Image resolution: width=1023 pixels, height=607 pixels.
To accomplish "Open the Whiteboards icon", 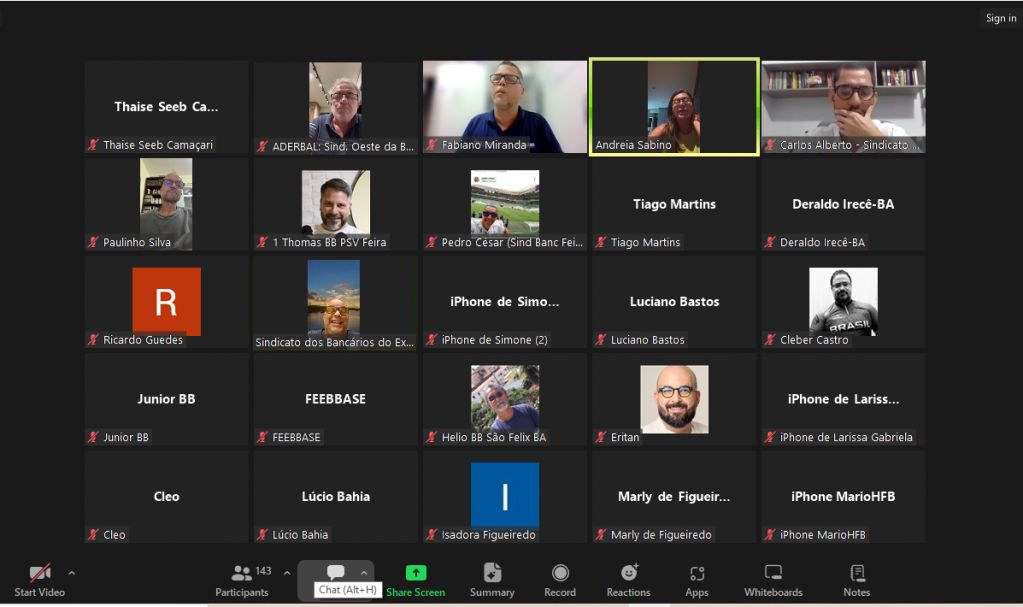I will pyautogui.click(x=773, y=572).
